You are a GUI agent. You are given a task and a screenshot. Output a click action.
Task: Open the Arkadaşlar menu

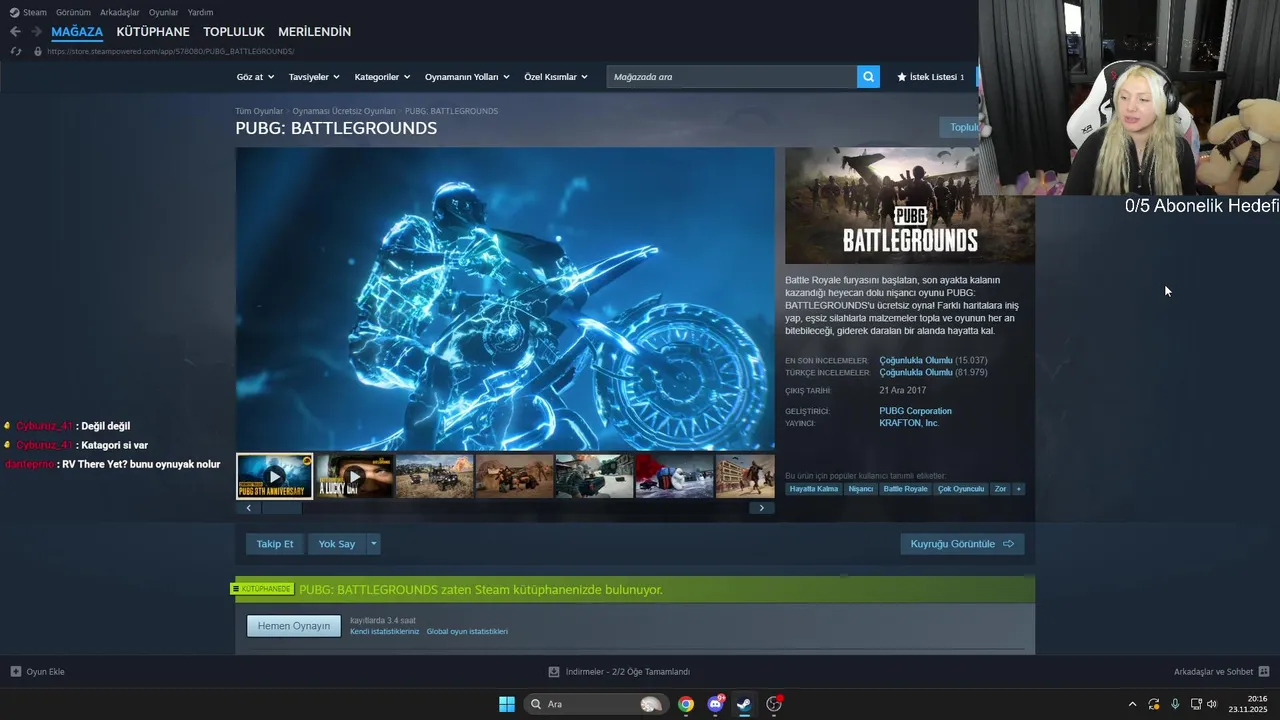(x=120, y=13)
